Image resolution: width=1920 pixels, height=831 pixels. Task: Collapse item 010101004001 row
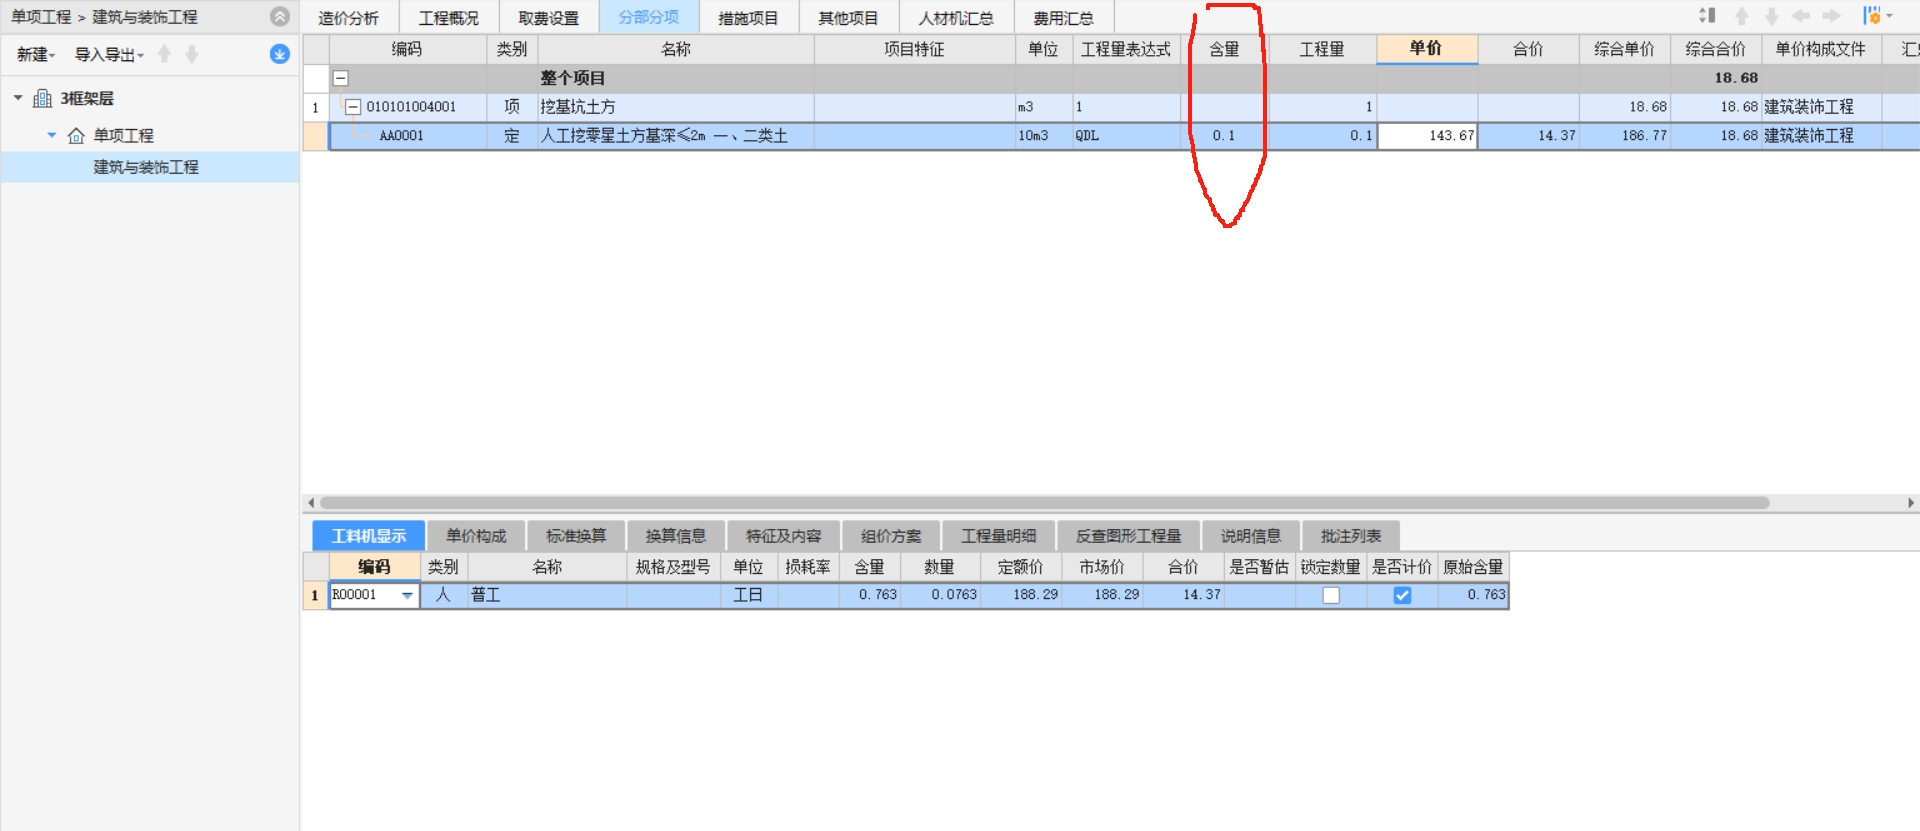(353, 107)
